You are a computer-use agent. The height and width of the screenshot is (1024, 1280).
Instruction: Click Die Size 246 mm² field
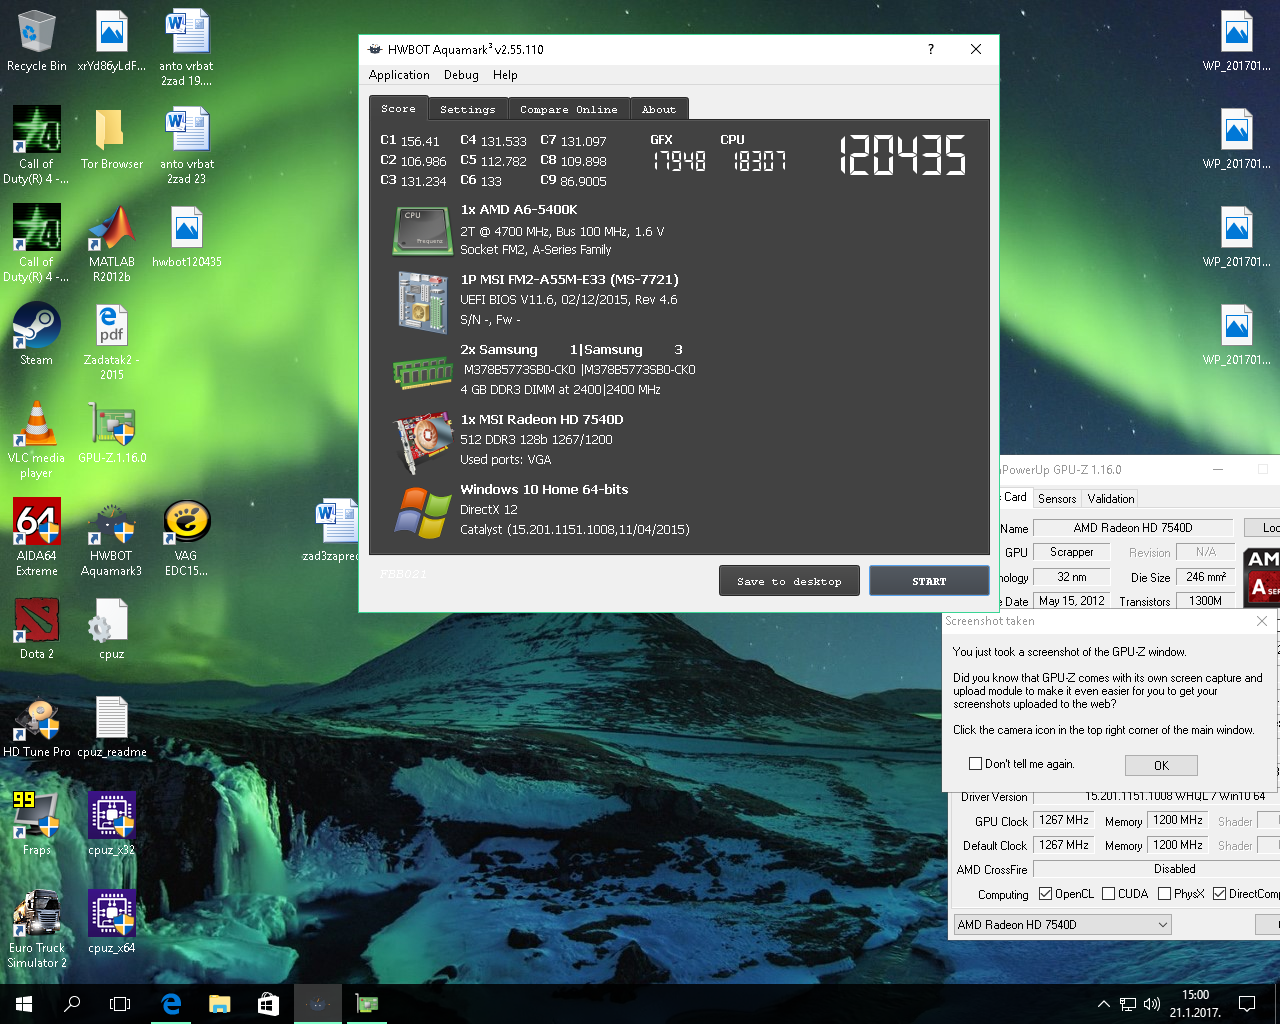pyautogui.click(x=1206, y=577)
